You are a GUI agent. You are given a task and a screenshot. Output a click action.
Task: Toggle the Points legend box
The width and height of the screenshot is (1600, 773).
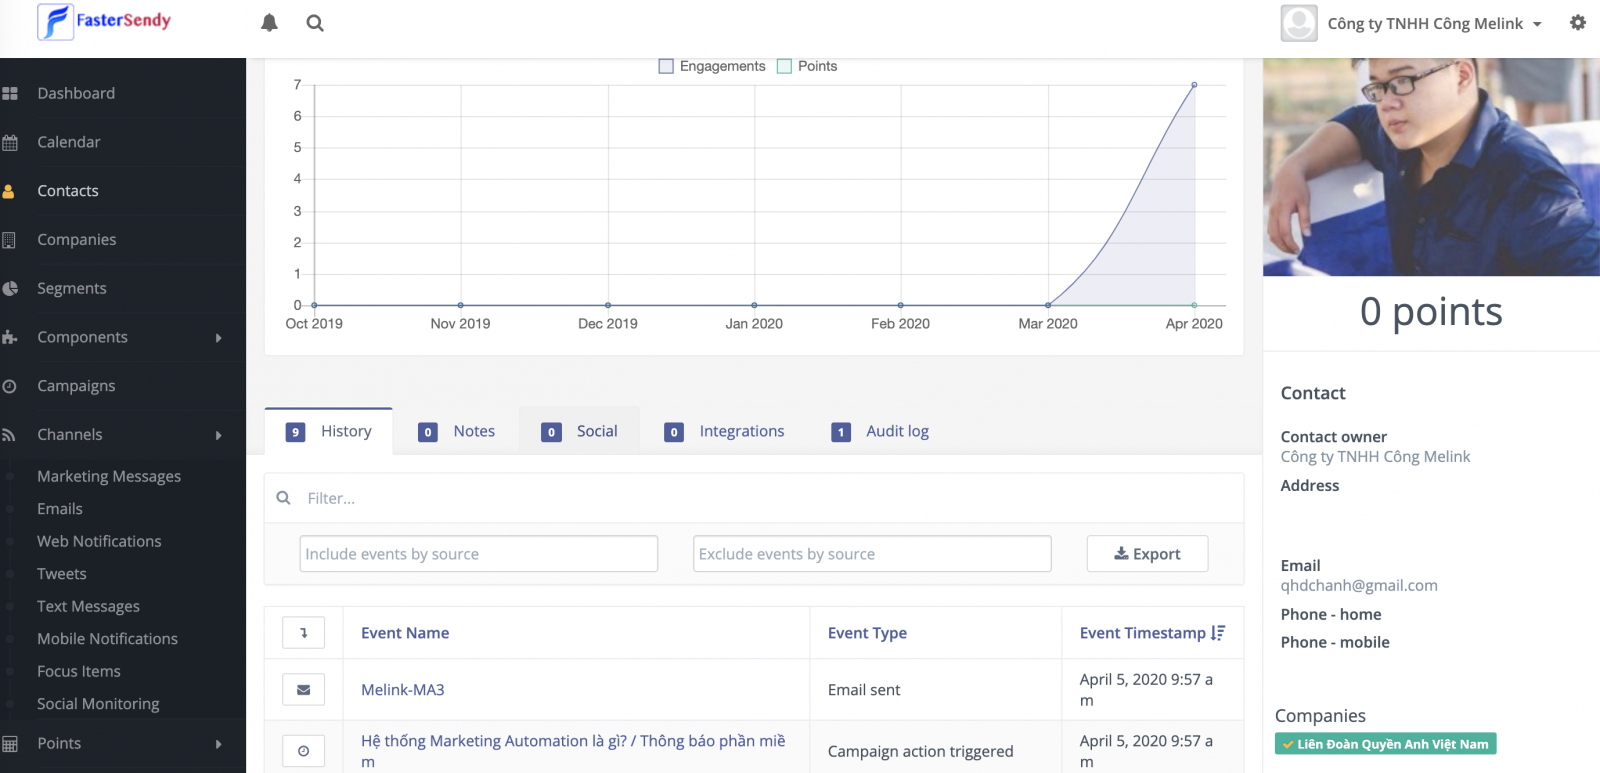tap(785, 66)
